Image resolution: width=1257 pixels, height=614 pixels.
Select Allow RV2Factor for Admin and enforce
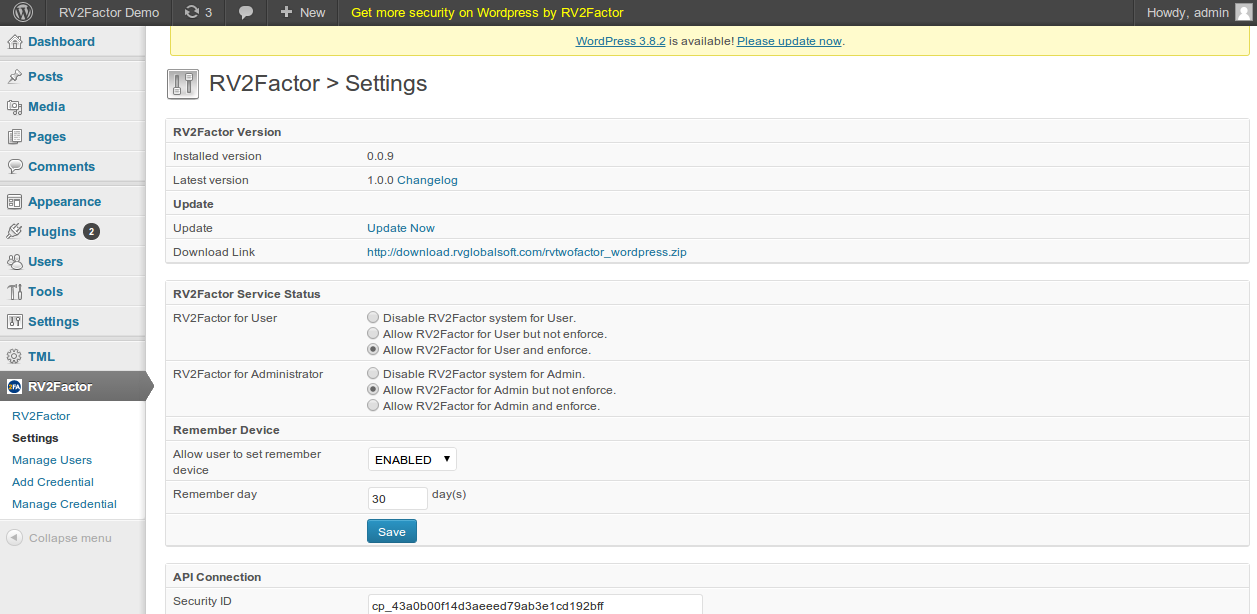coord(373,406)
